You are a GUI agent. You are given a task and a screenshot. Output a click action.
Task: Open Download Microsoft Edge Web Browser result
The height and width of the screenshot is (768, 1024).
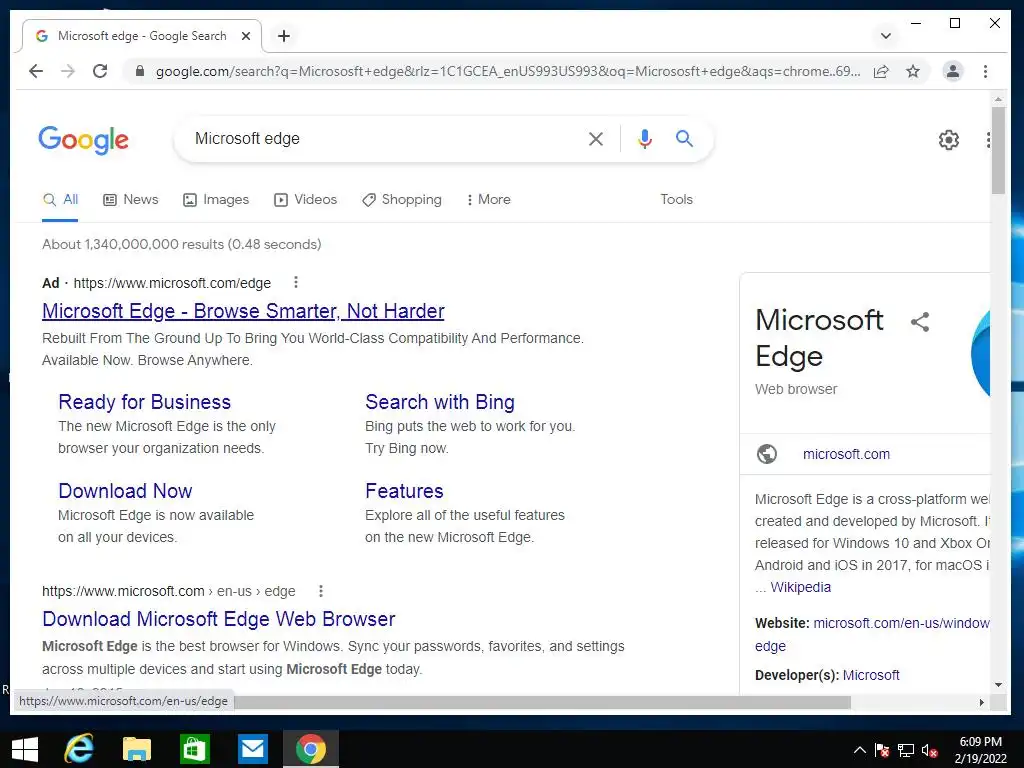coord(218,618)
